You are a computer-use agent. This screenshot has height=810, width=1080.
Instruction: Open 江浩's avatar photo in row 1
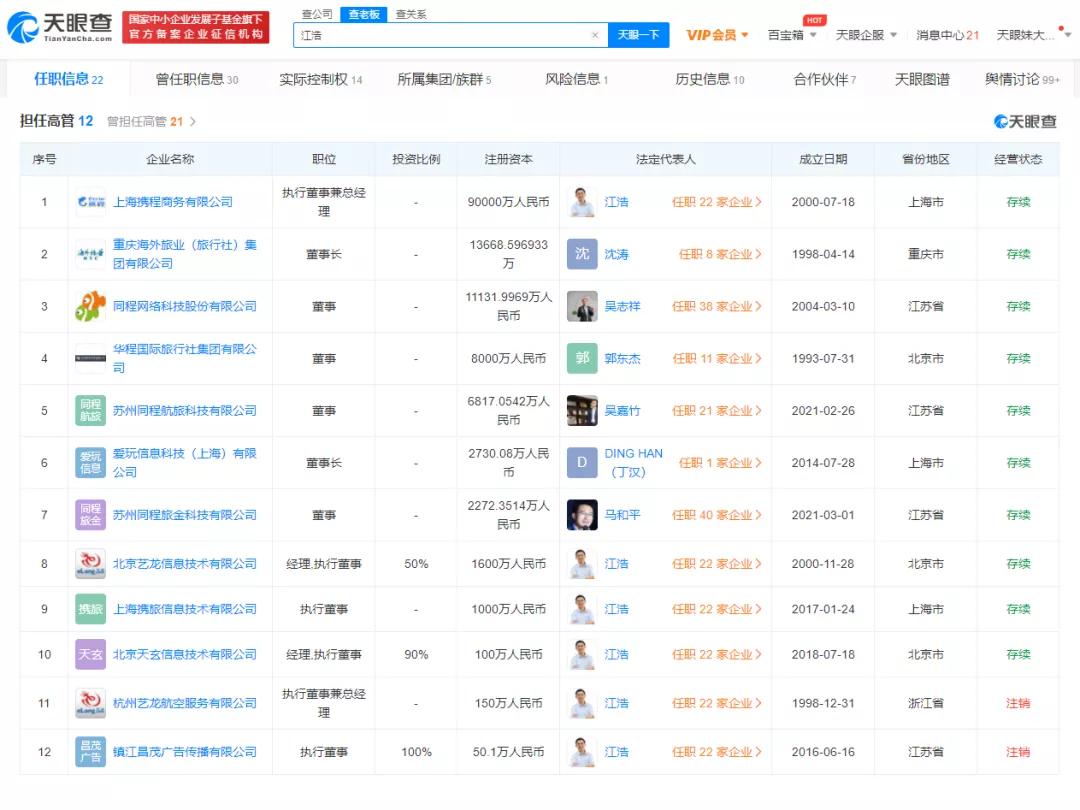(x=581, y=201)
